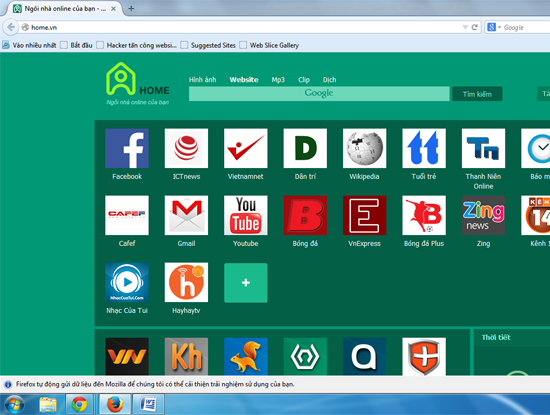Click the Thời tiết weather heading
Image resolution: width=550 pixels, height=415 pixels.
coord(496,337)
